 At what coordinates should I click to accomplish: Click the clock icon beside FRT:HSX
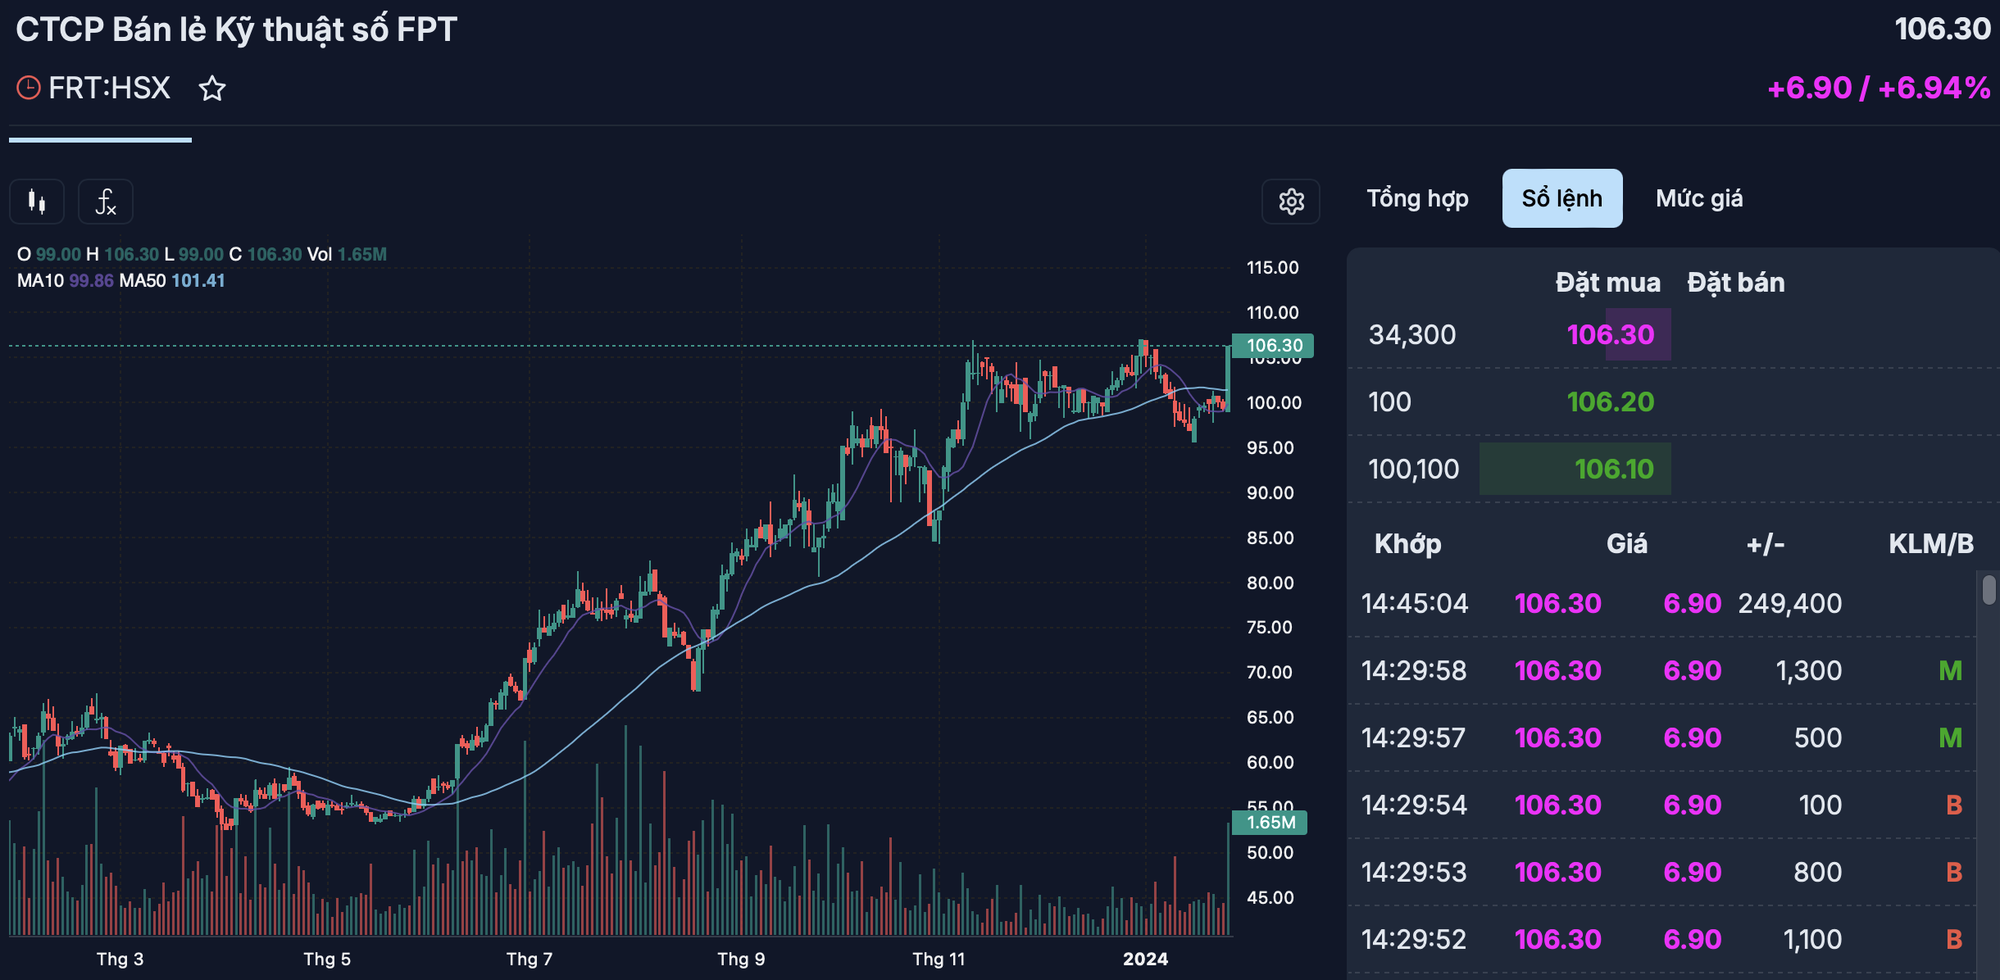point(29,88)
